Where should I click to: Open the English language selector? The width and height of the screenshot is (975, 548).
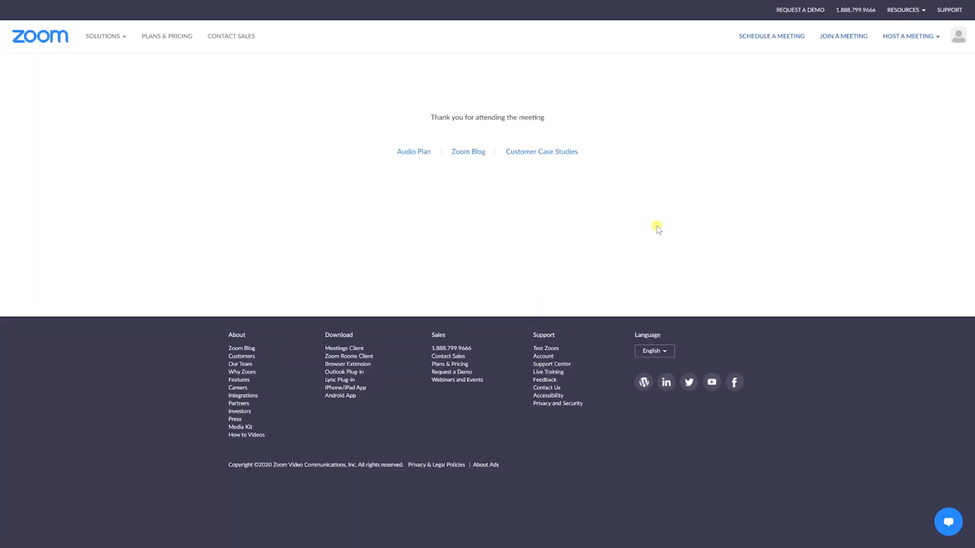(x=654, y=351)
